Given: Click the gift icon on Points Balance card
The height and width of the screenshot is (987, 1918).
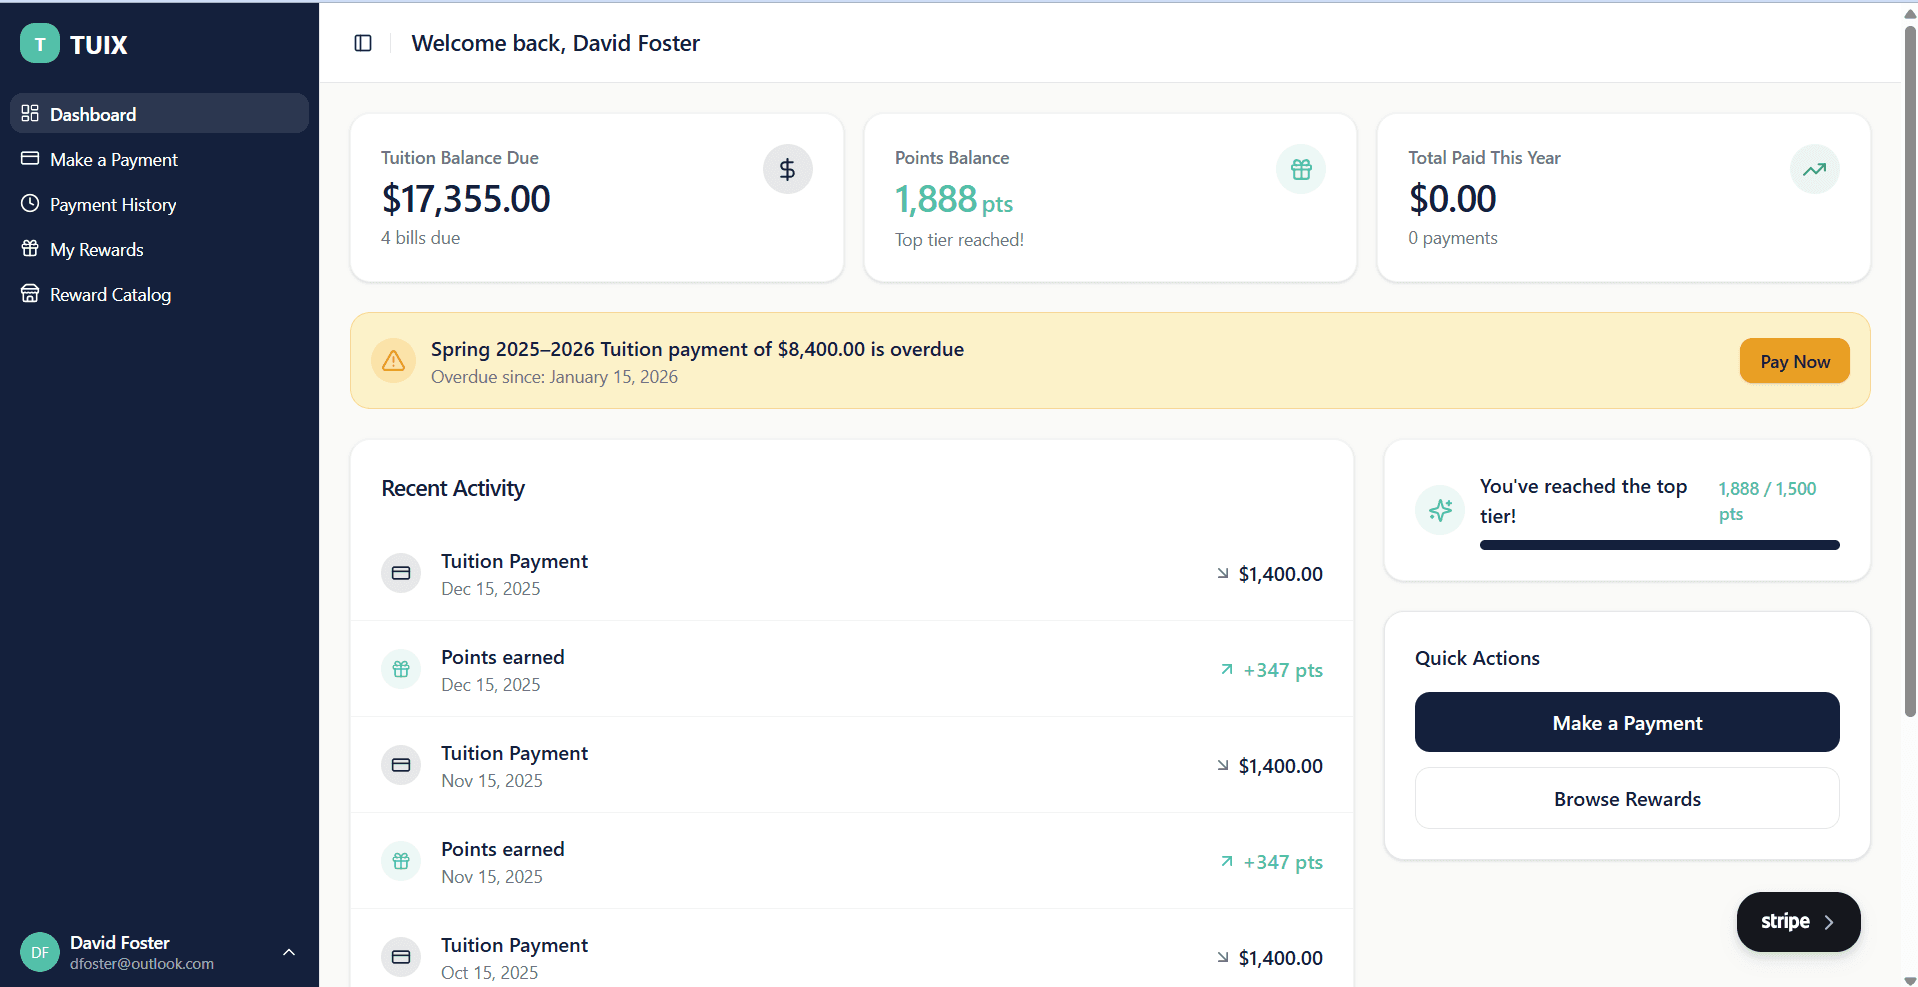Looking at the screenshot, I should coord(1300,168).
